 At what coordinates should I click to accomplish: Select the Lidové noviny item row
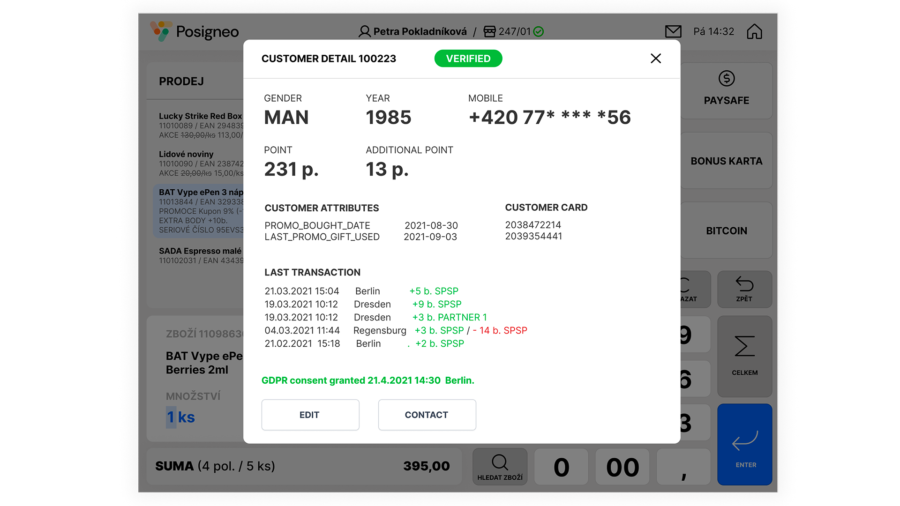[x=200, y=164]
